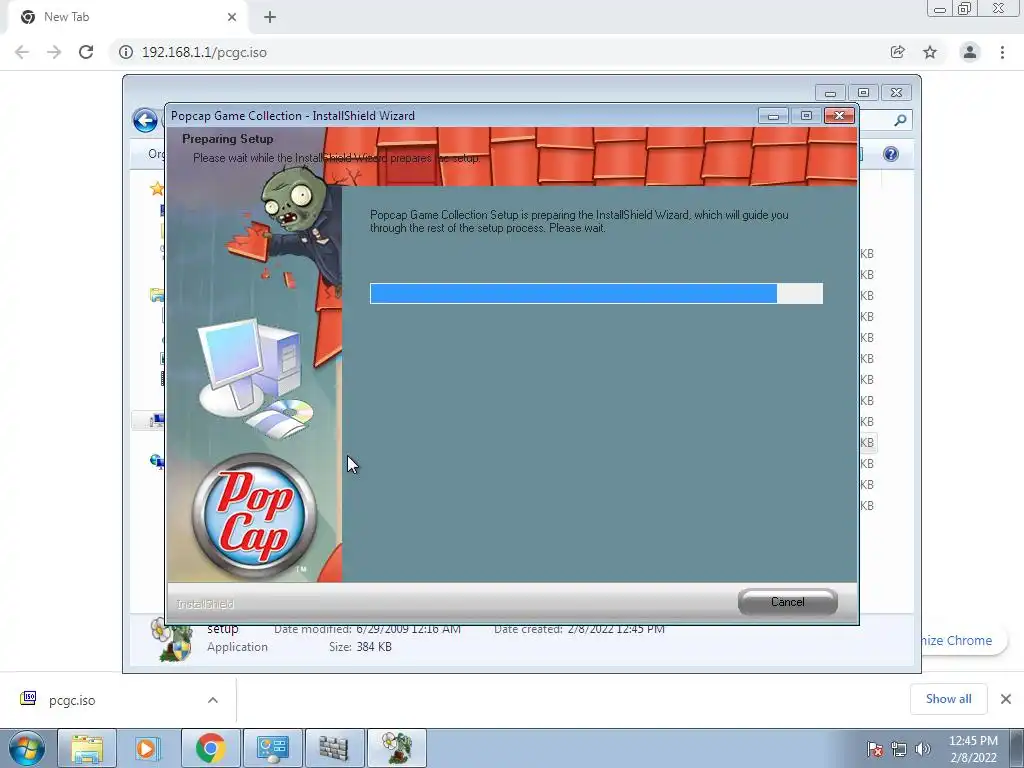Viewport: 1024px width, 768px height.
Task: Open the Chrome three-dot menu
Action: click(x=1002, y=52)
